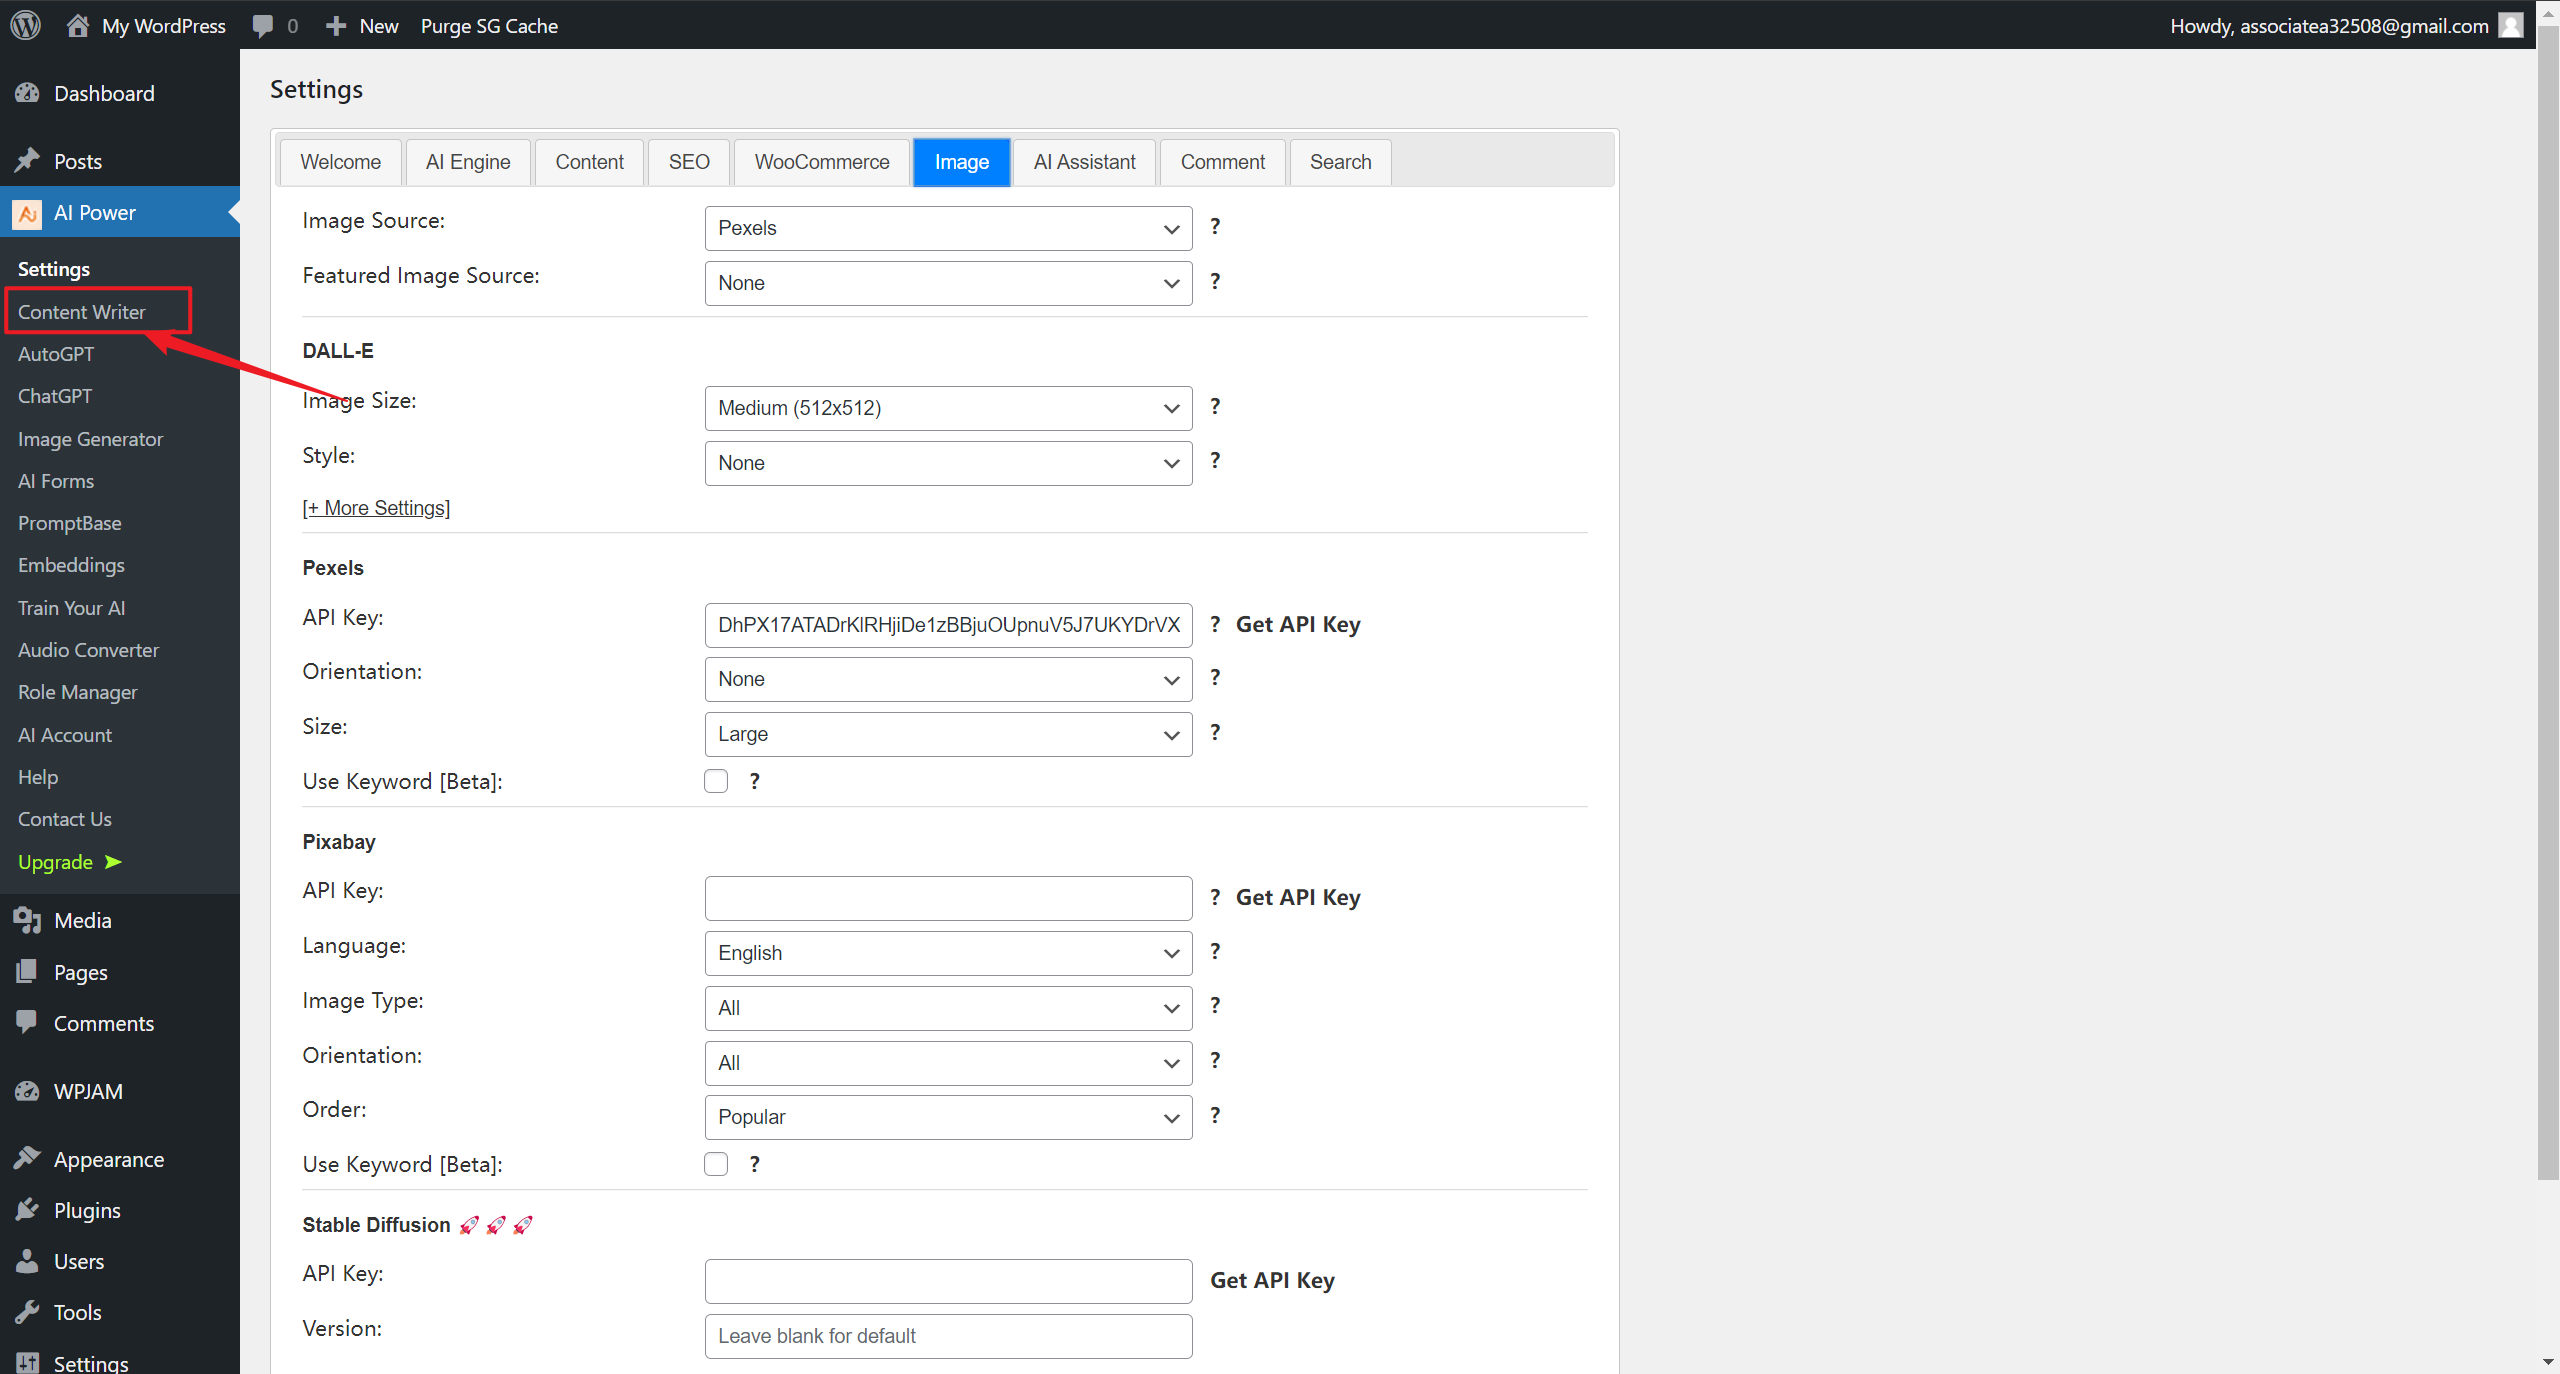Screen dimensions: 2560x1374
Task: Click the Pixabay API Key input field
Action: [x=948, y=898]
